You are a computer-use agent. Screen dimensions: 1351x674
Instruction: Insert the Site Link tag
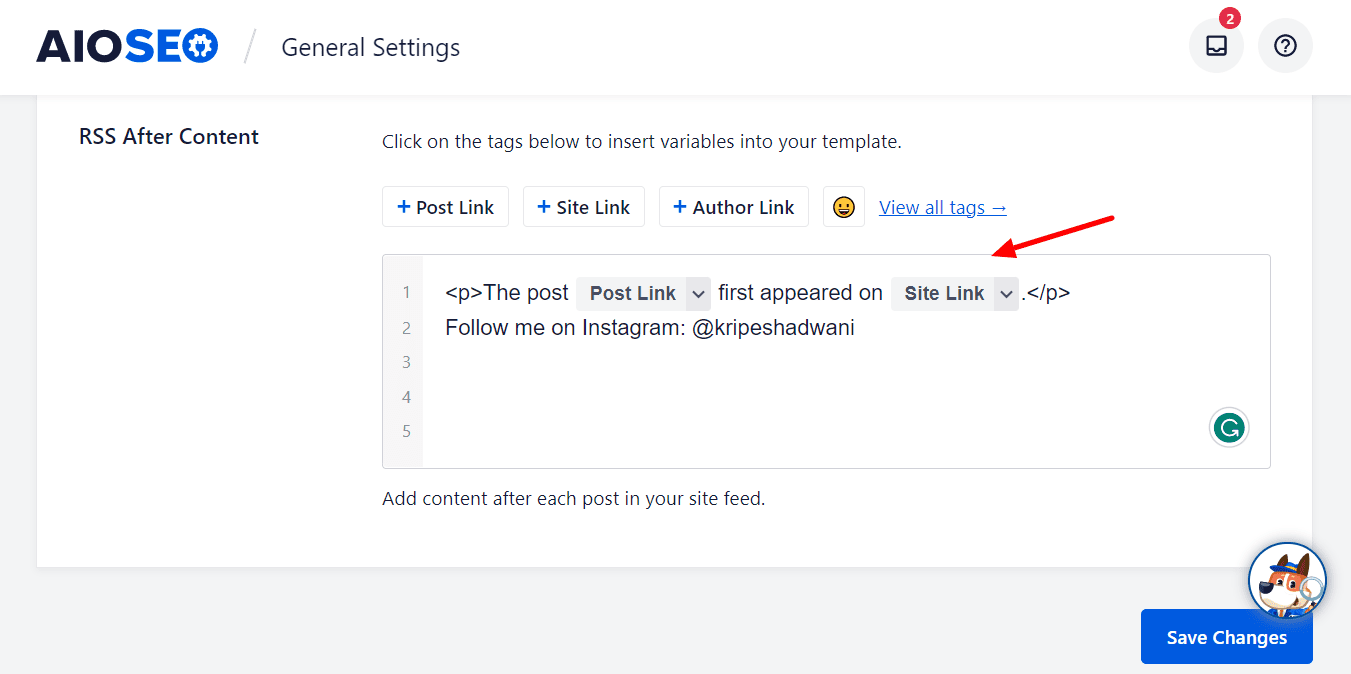(584, 207)
